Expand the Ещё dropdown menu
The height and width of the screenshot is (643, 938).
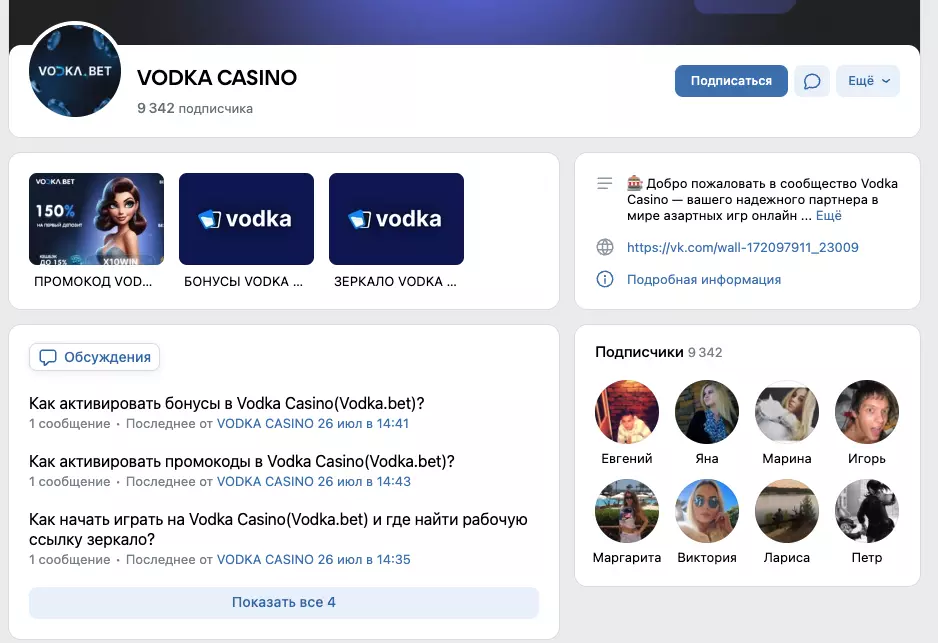coord(867,81)
